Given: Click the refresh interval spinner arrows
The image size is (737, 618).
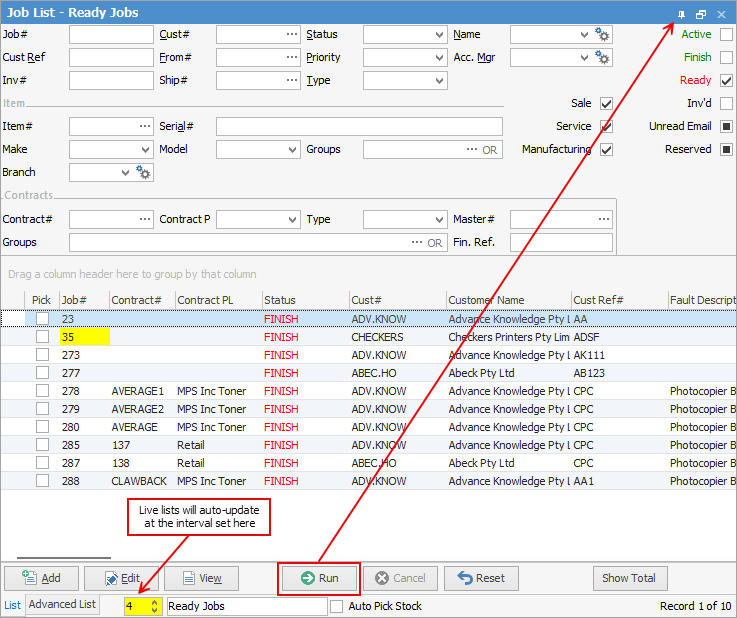Looking at the screenshot, I should [154, 606].
